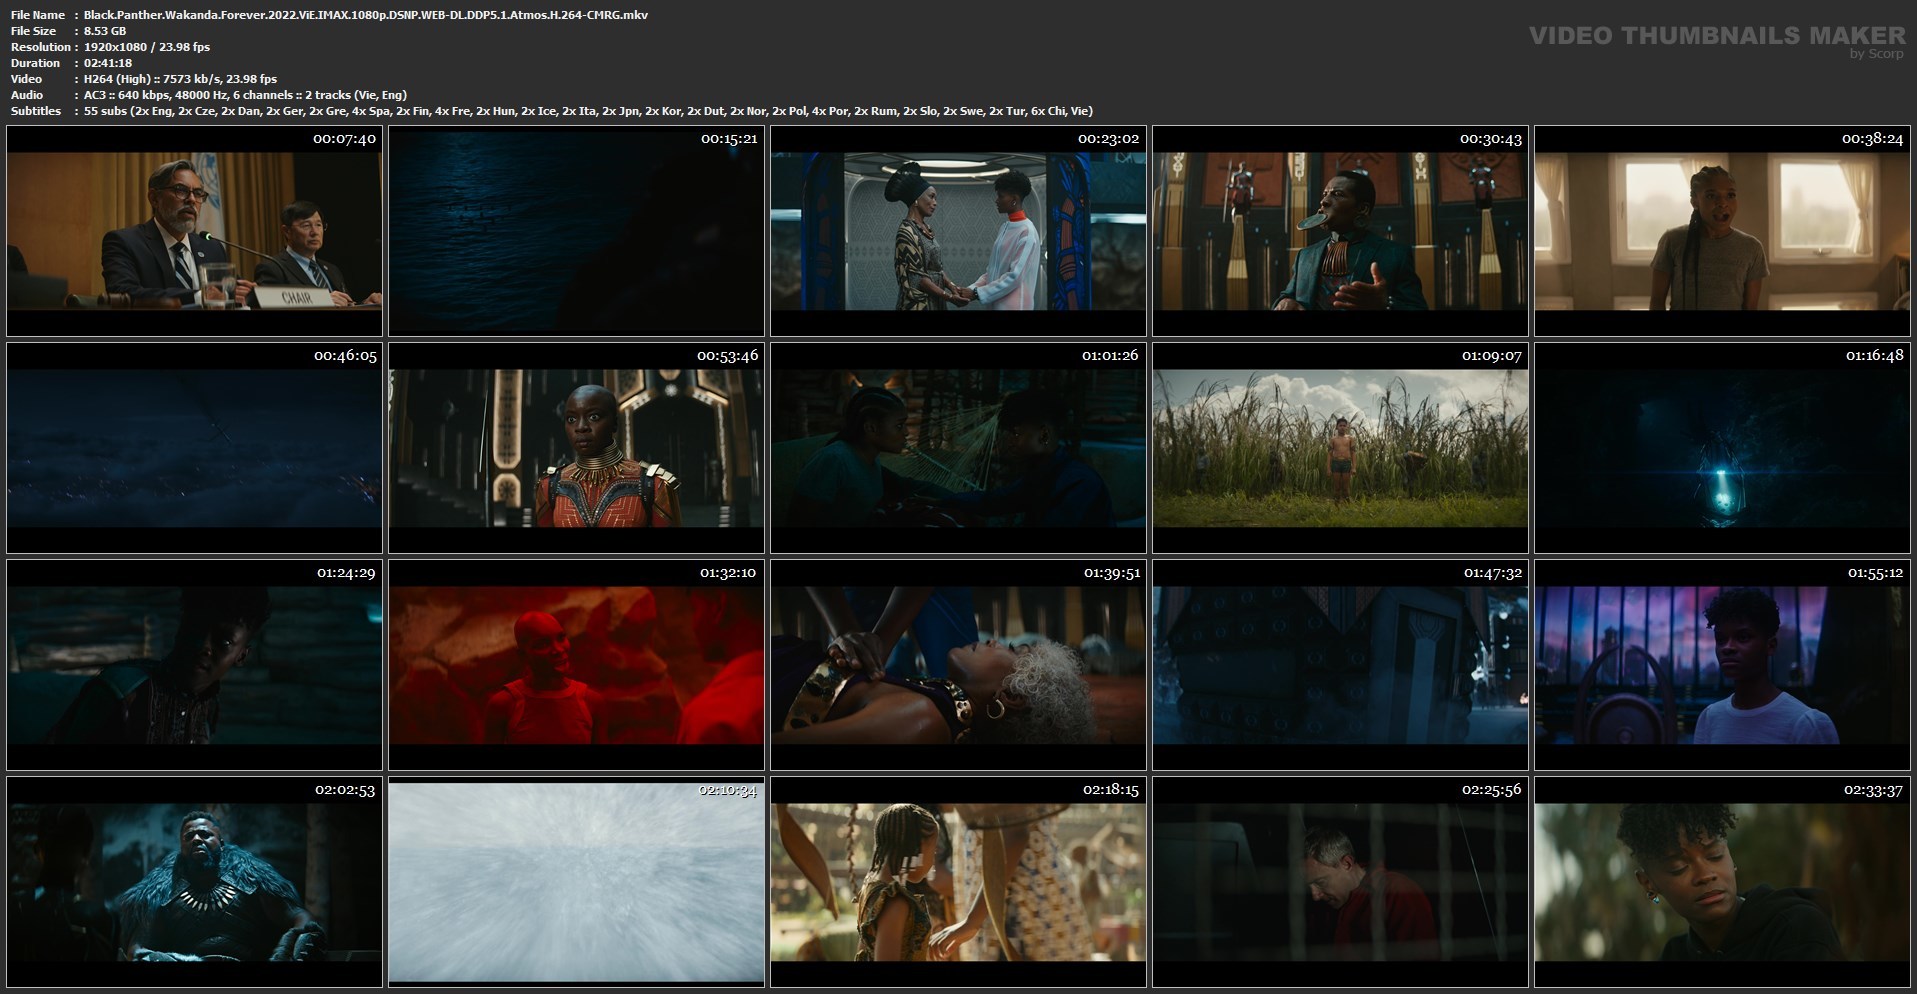Click the file name ending in CMRG.mkv
Screen dimensions: 1917x994
tap(366, 15)
